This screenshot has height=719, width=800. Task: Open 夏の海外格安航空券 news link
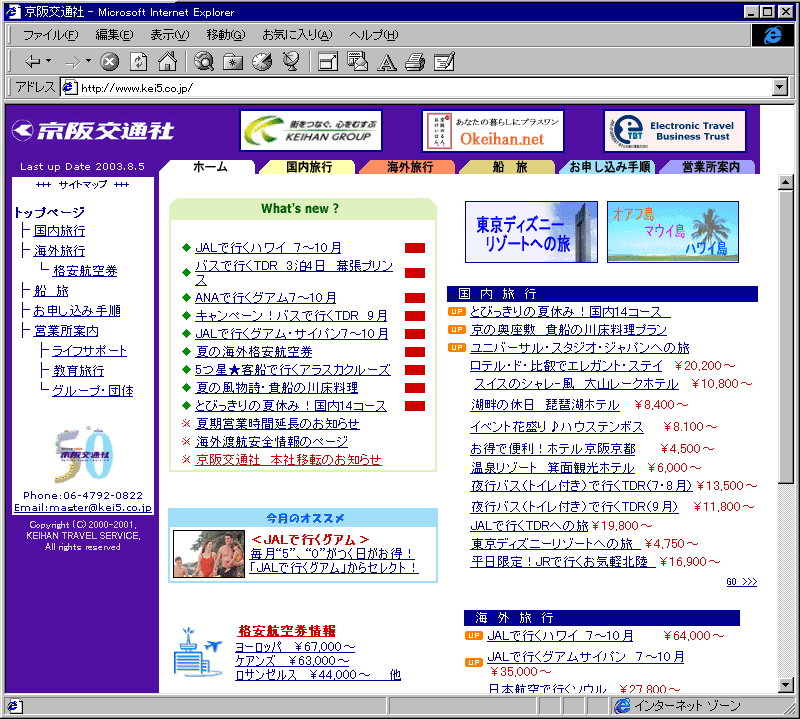[254, 352]
